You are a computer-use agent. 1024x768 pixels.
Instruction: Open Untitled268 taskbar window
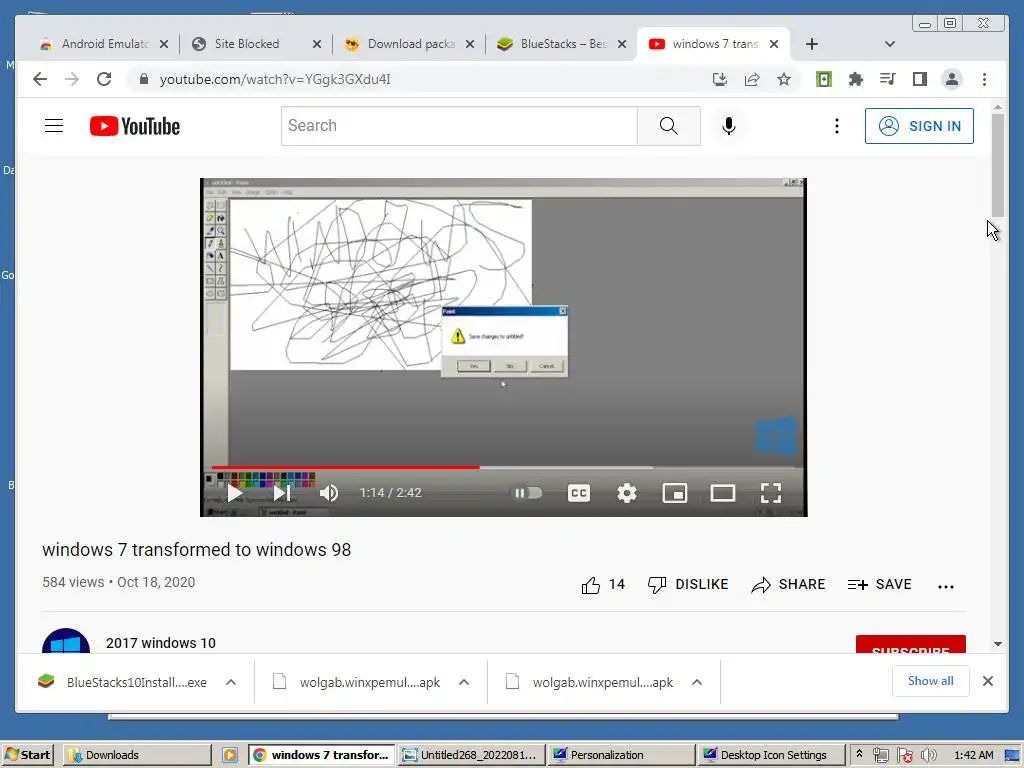coord(471,755)
